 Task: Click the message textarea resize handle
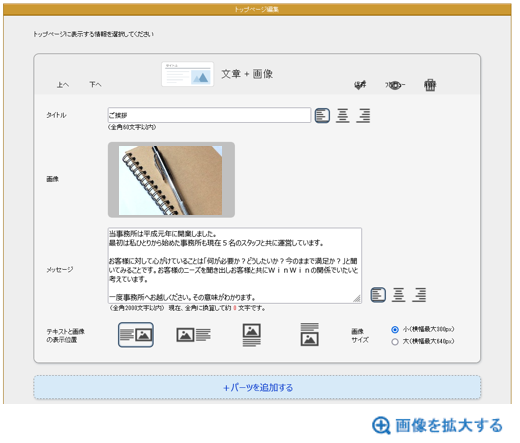(x=357, y=298)
